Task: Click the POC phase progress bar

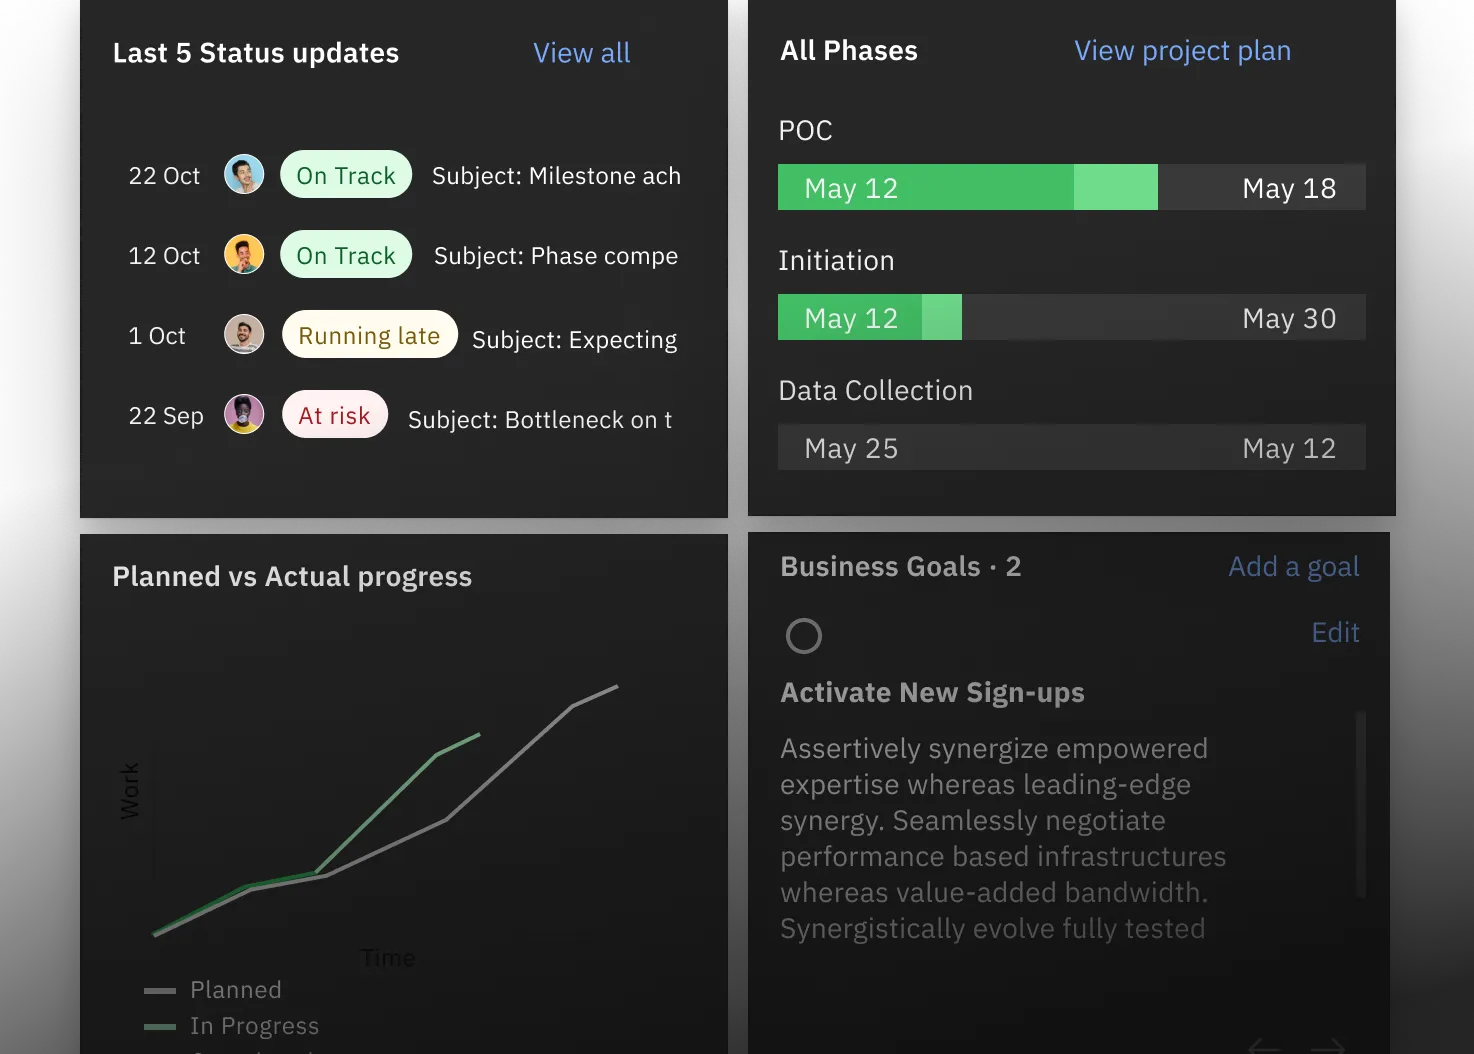Action: tap(1071, 188)
